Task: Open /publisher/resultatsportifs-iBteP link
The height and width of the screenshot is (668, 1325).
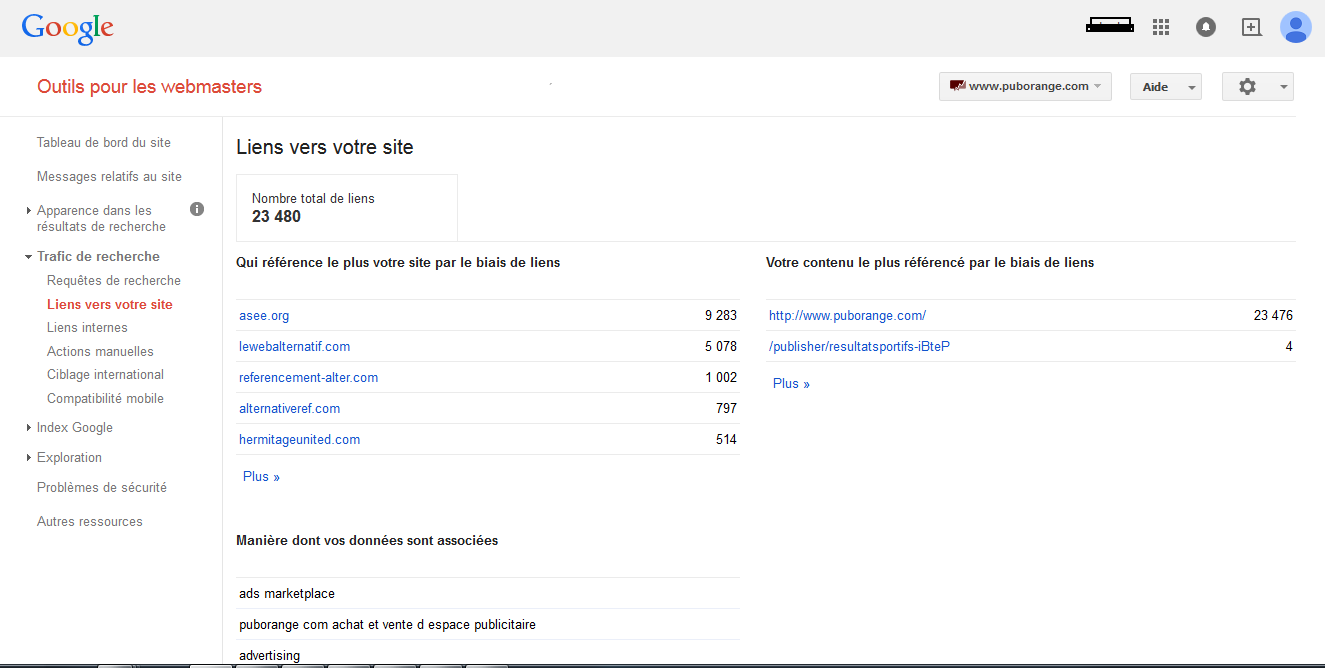Action: click(x=859, y=346)
